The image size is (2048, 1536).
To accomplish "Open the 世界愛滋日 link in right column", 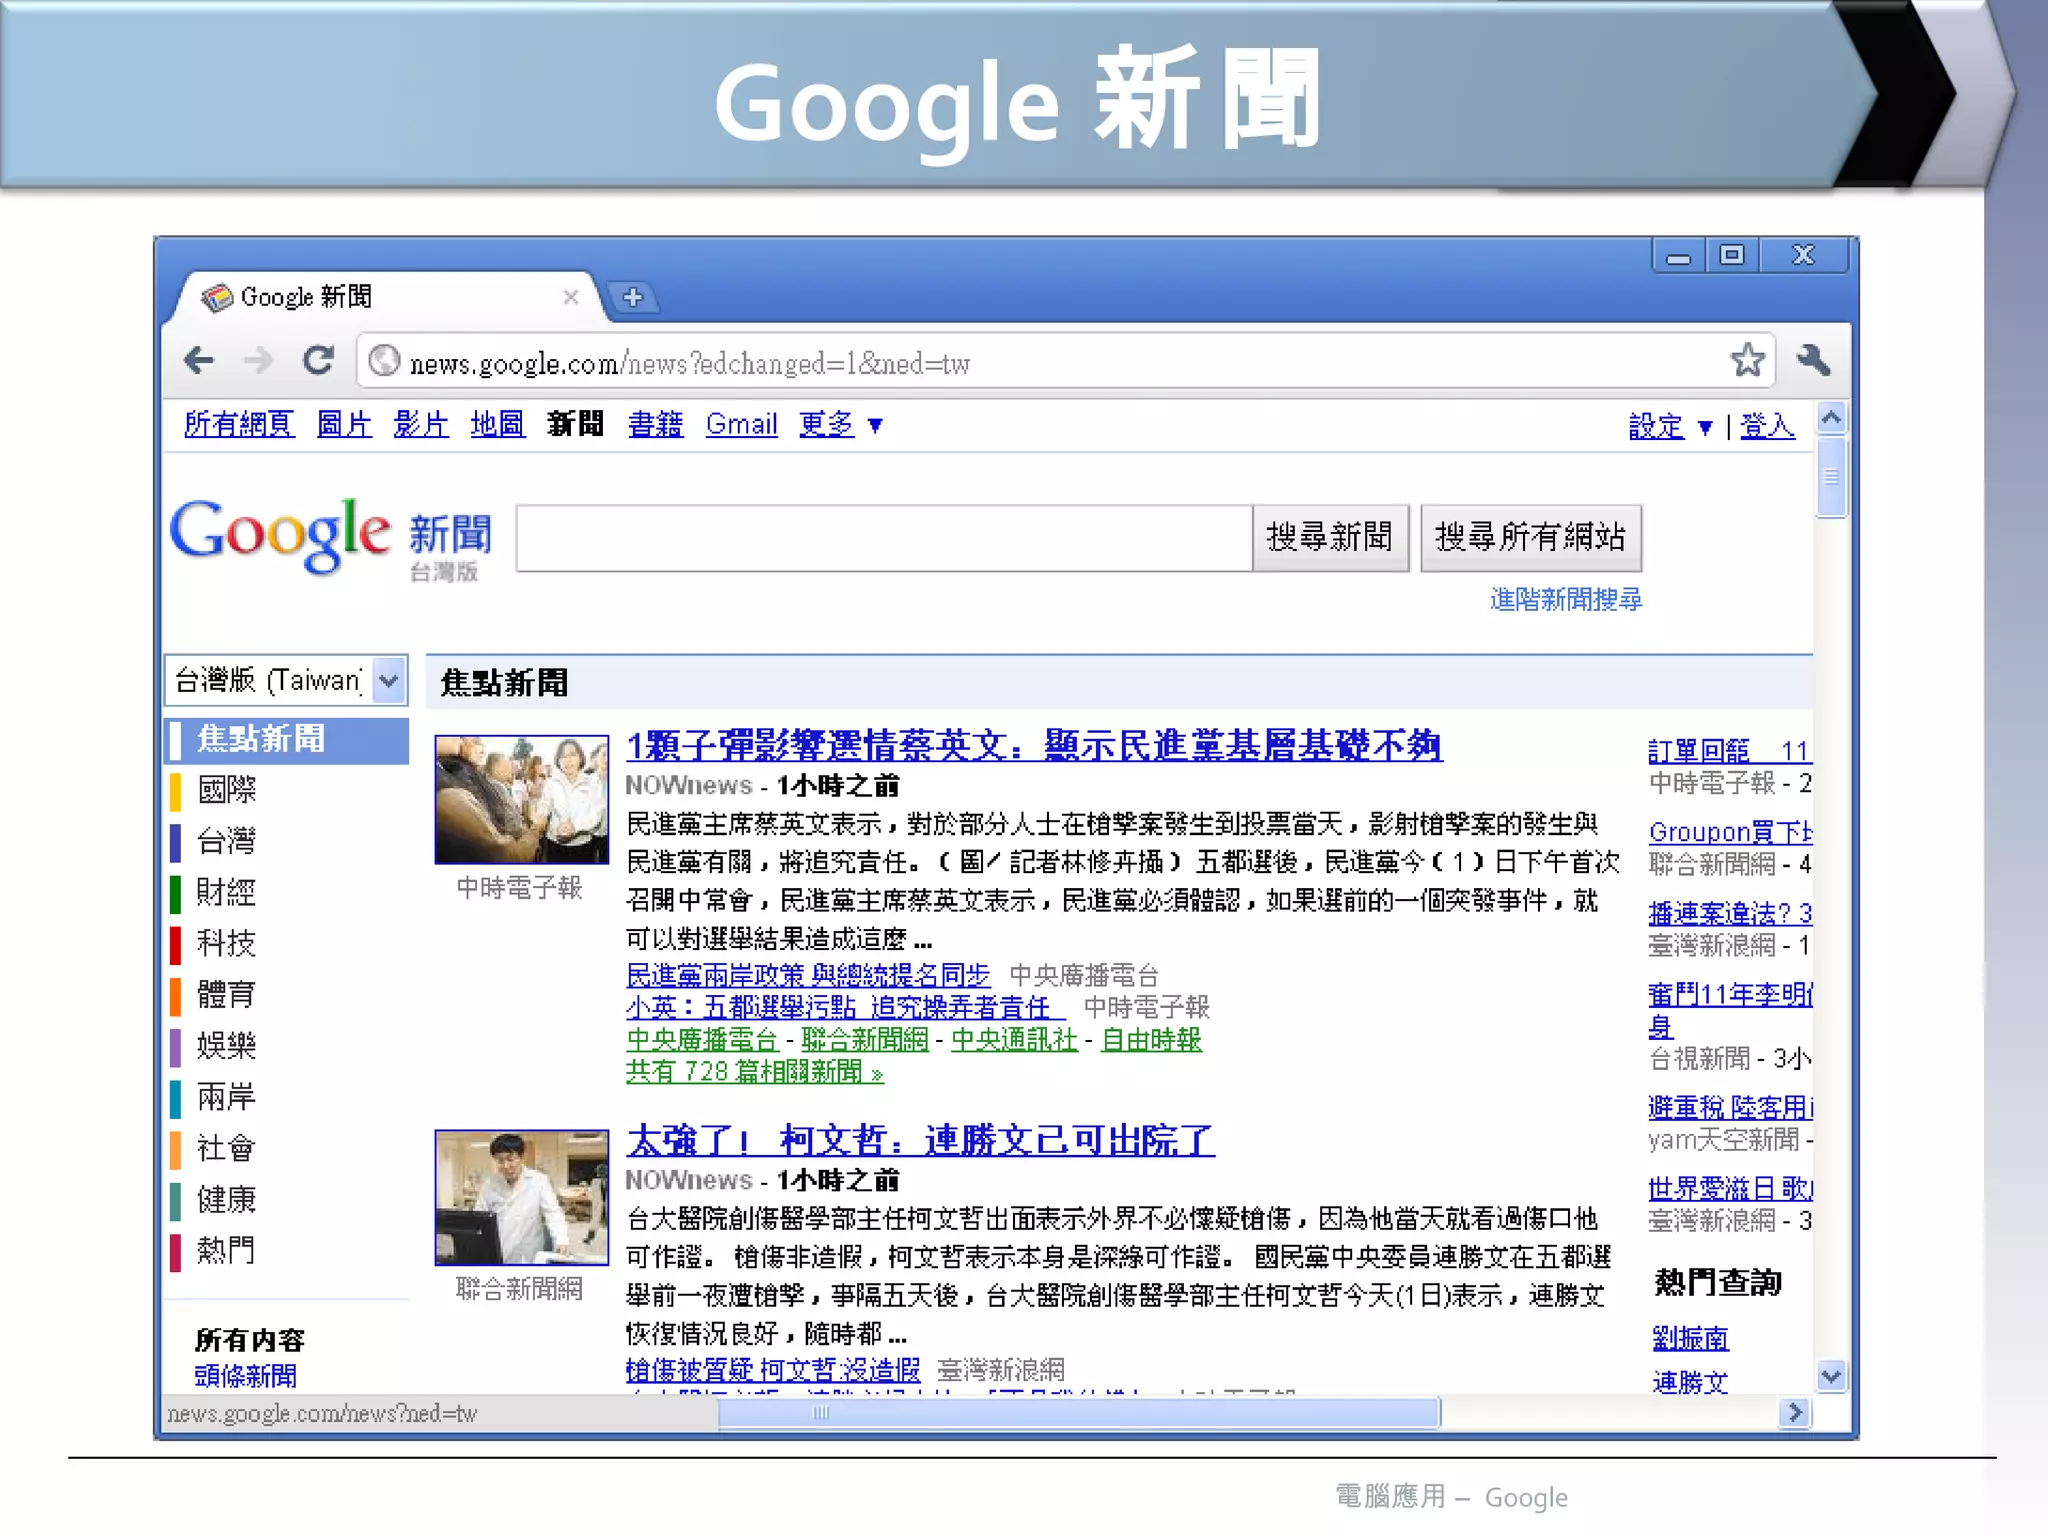I will tap(1730, 1188).
